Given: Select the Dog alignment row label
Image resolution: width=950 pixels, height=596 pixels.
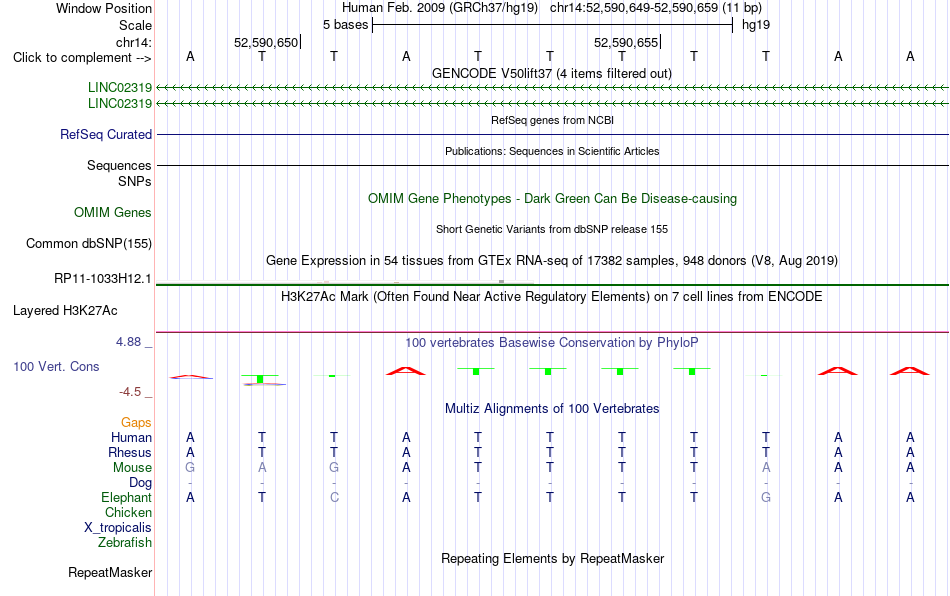Looking at the screenshot, I should (141, 483).
